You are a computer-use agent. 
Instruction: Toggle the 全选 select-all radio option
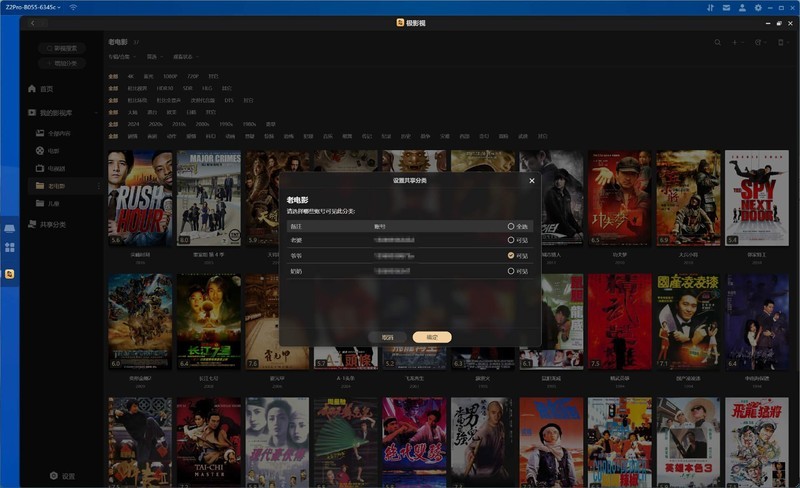tap(511, 227)
